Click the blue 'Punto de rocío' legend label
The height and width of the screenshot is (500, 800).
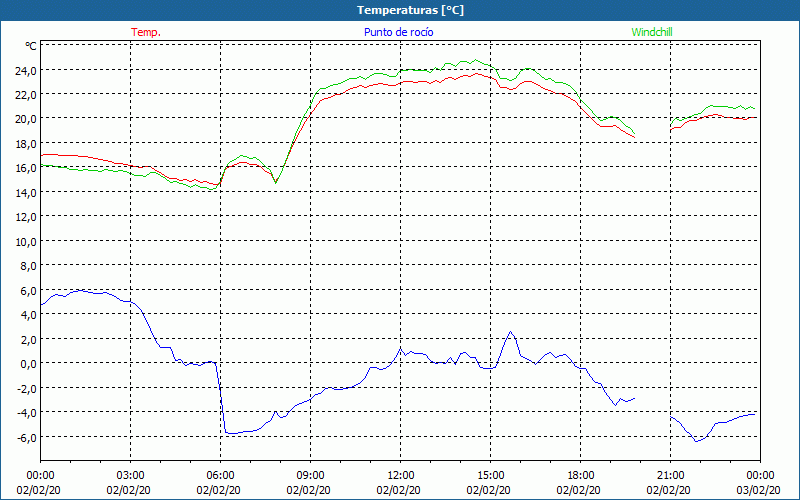[398, 32]
